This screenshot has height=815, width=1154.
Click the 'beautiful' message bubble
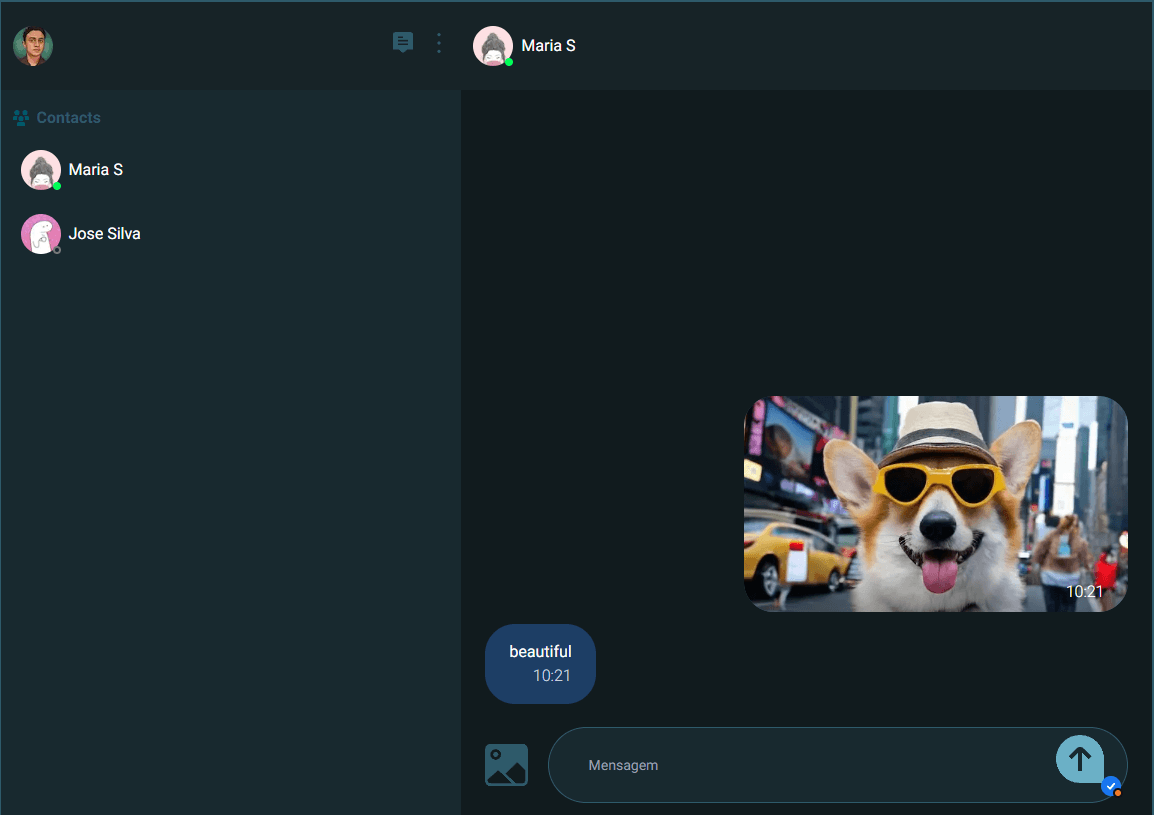tap(540, 663)
